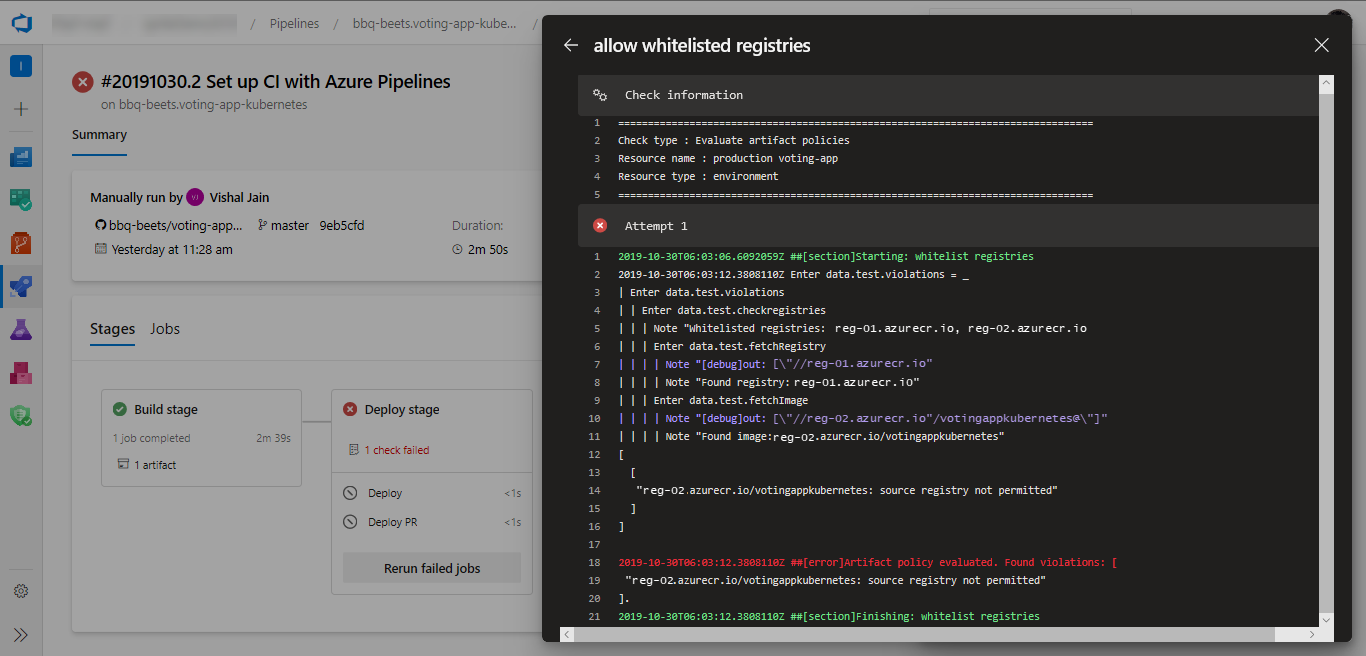This screenshot has width=1366, height=656.
Task: Click Rerun failed jobs
Action: (431, 567)
